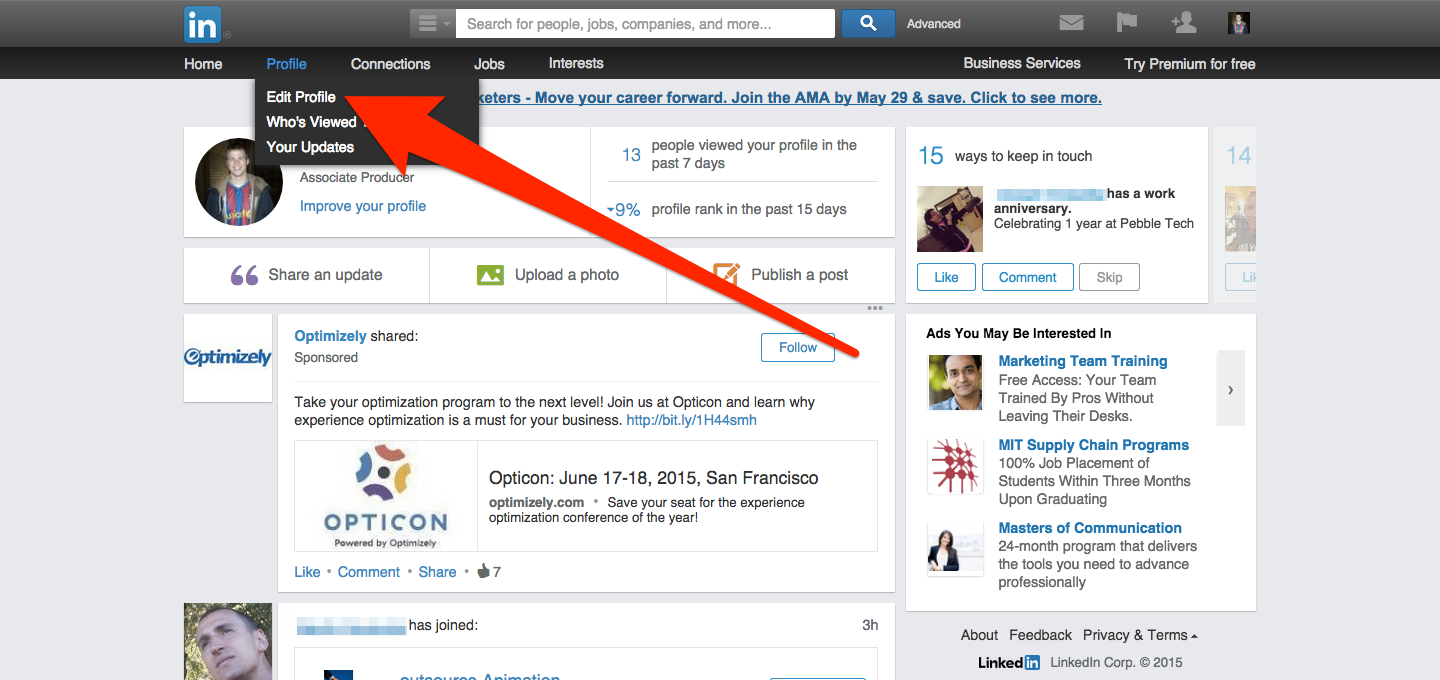Screen dimensions: 1440x680
Task: Comment on the work anniversary
Action: 1028,277
